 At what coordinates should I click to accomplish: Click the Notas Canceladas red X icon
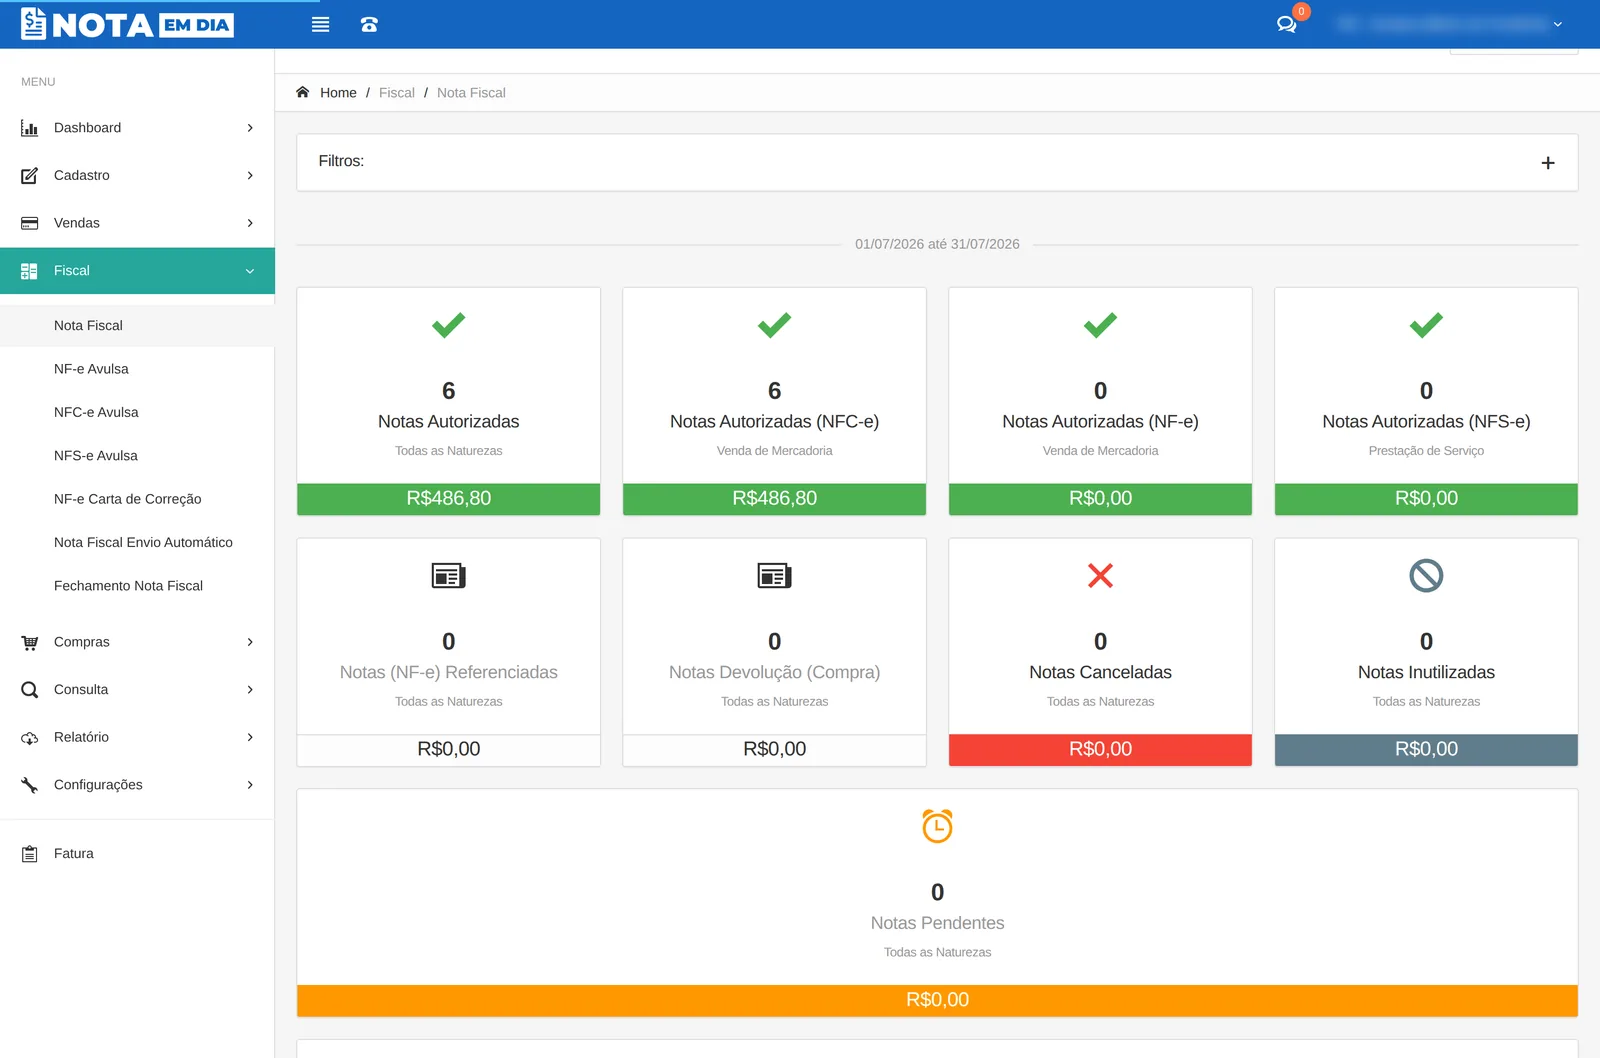[1100, 575]
